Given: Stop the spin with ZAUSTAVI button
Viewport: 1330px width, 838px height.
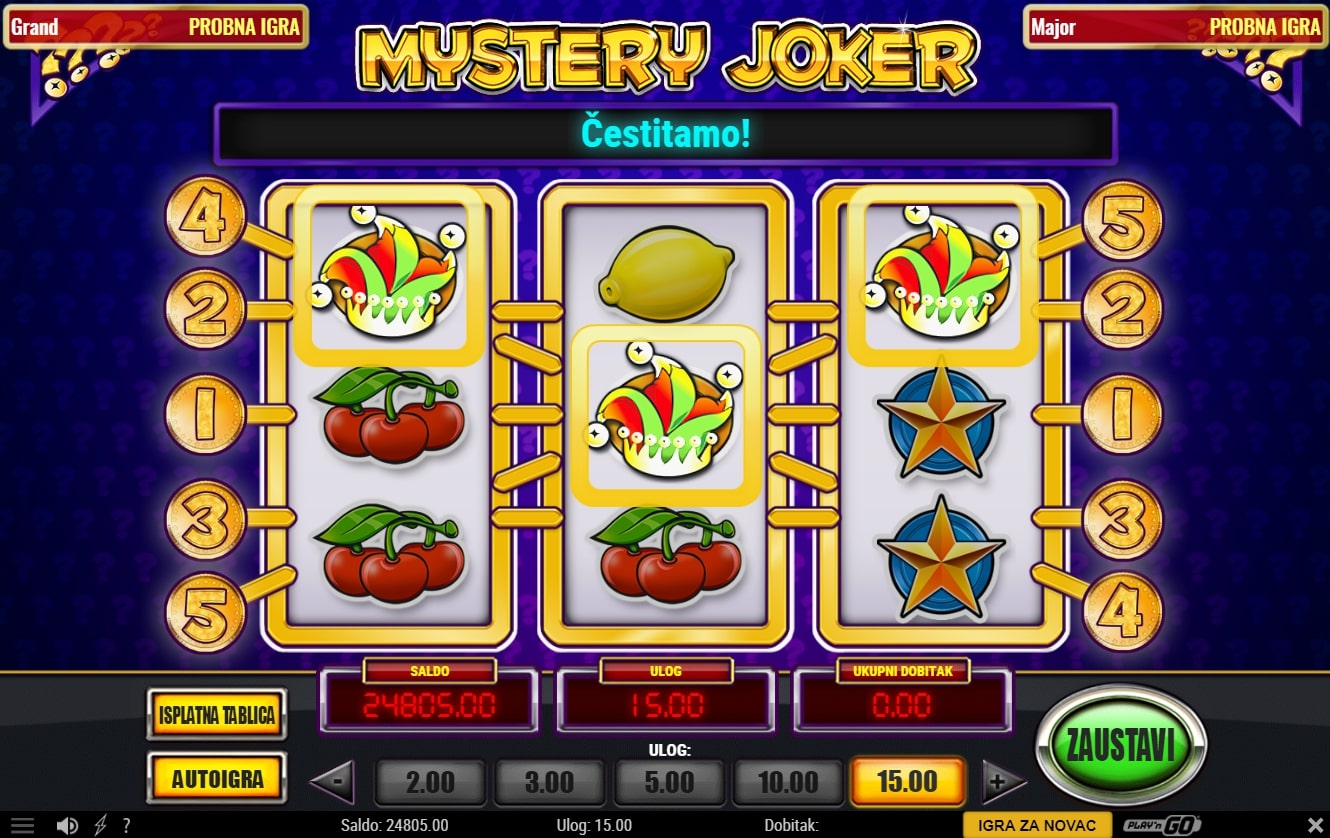Looking at the screenshot, I should point(1121,743).
